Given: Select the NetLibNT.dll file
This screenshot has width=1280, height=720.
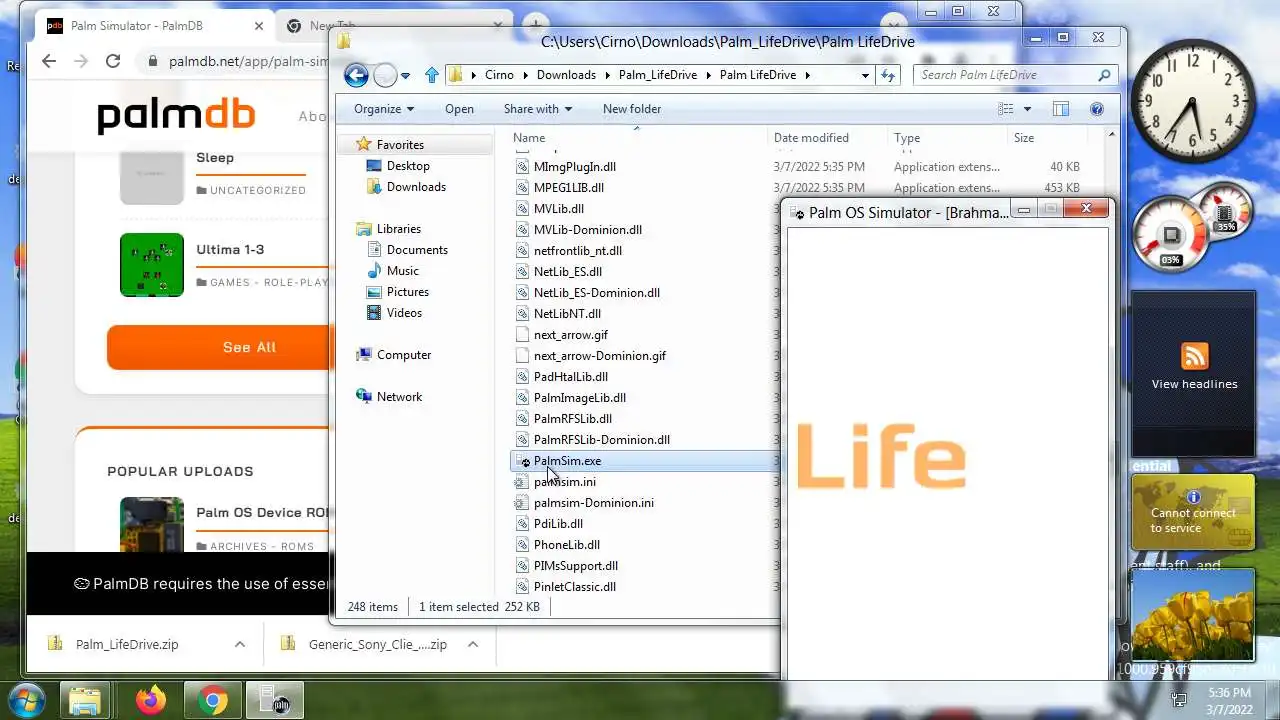Looking at the screenshot, I should (567, 314).
